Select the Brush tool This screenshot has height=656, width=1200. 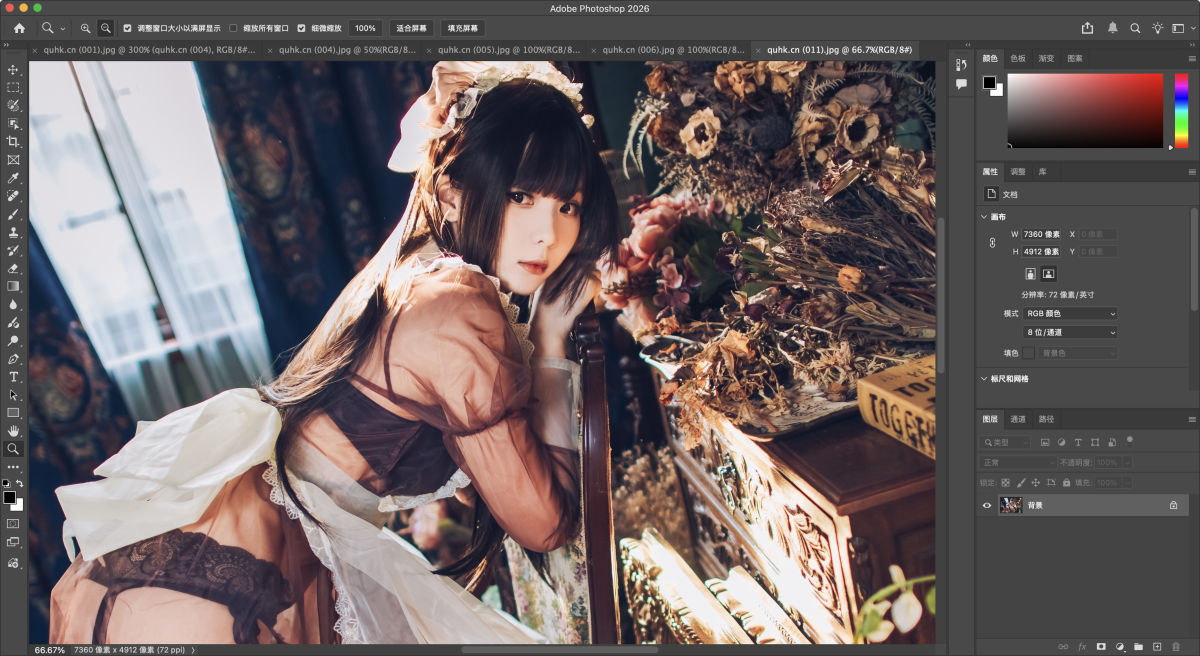click(14, 214)
